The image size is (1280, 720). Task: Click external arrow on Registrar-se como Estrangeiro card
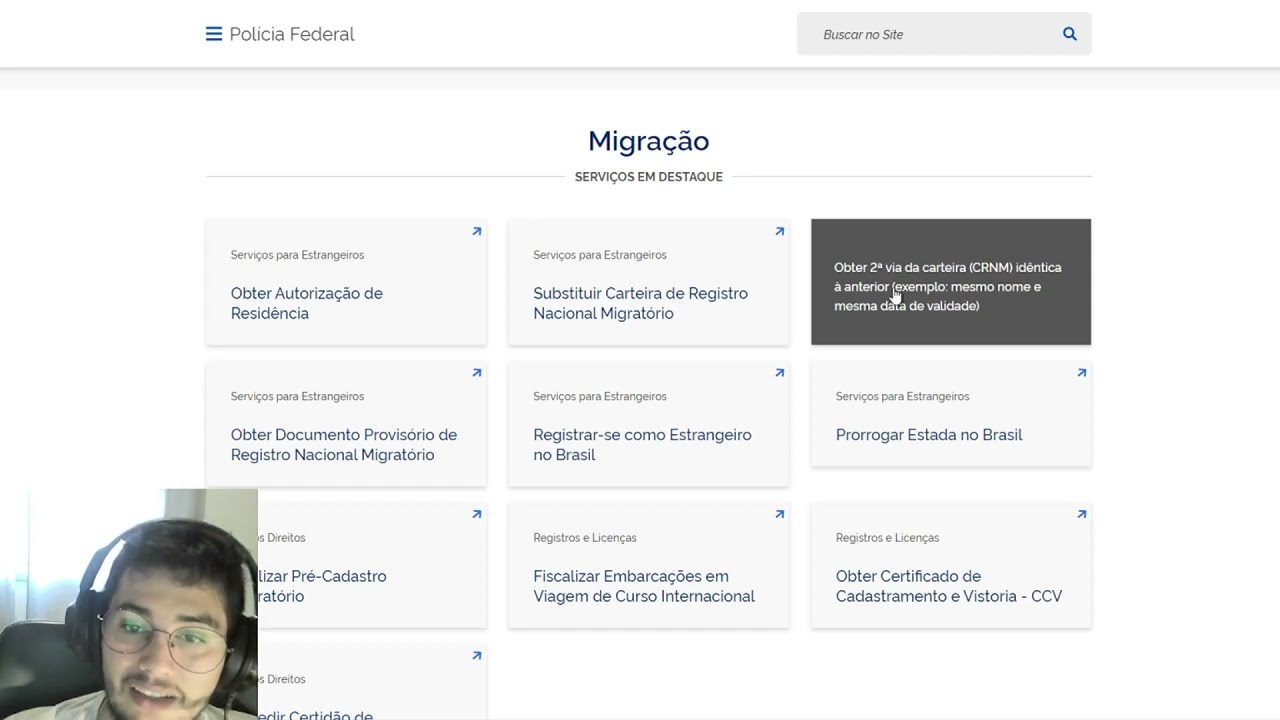[x=780, y=373]
